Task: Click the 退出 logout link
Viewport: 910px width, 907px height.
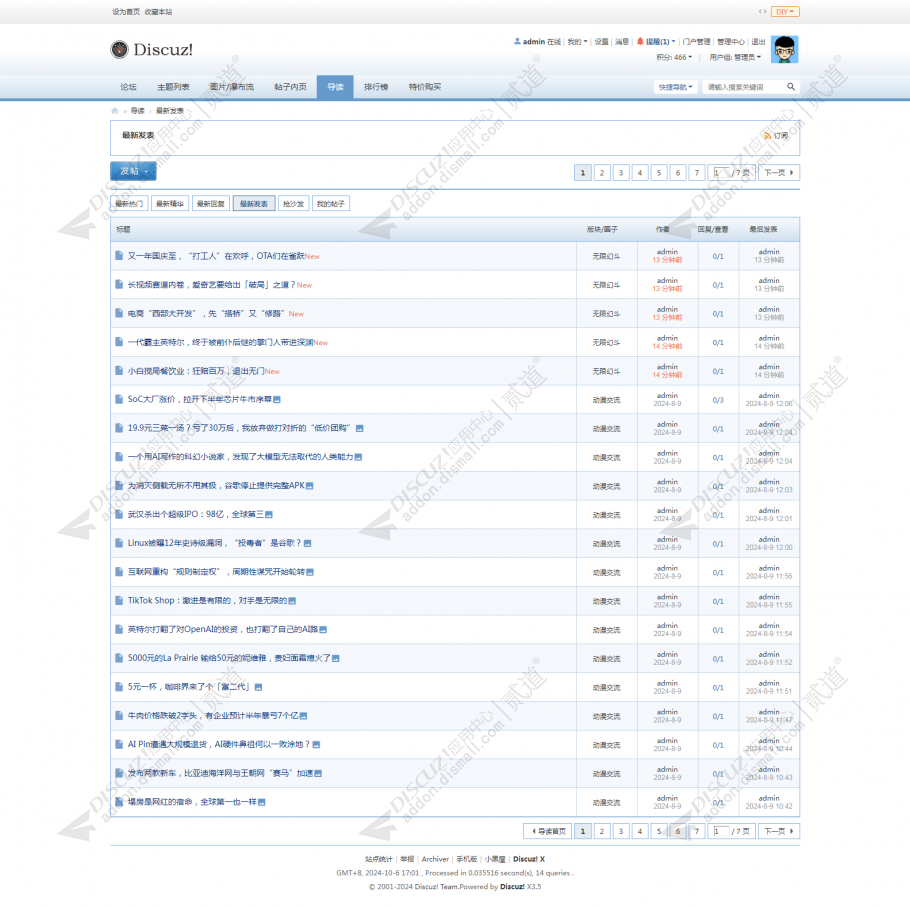Action: (759, 41)
